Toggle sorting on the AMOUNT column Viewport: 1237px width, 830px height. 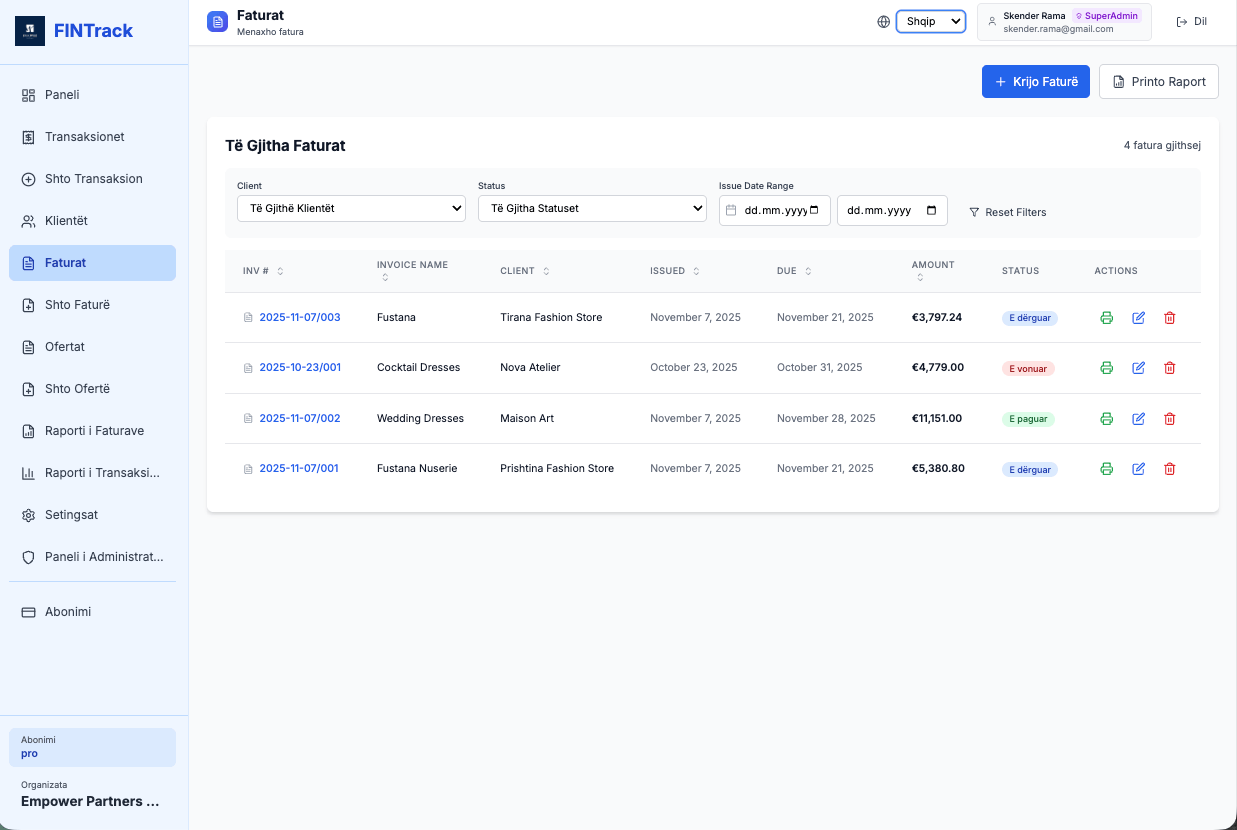click(x=933, y=270)
